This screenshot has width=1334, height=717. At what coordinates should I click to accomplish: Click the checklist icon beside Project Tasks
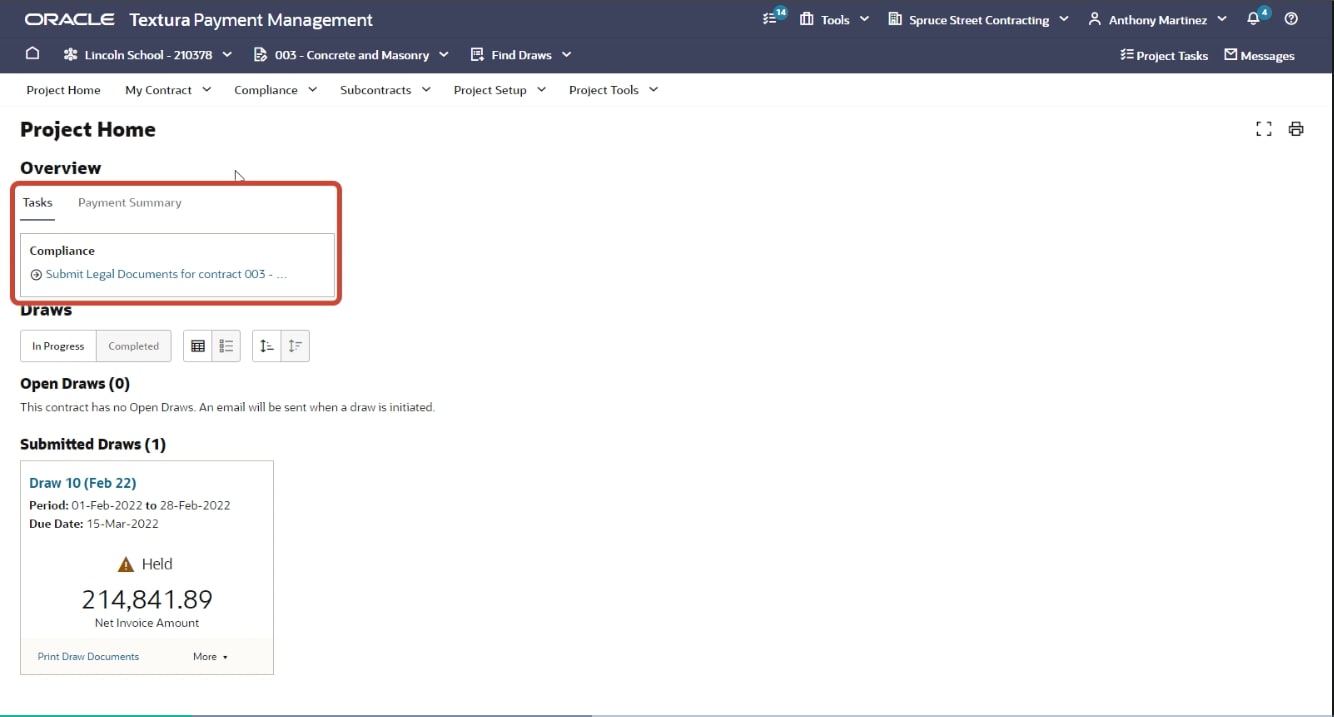tap(1127, 55)
